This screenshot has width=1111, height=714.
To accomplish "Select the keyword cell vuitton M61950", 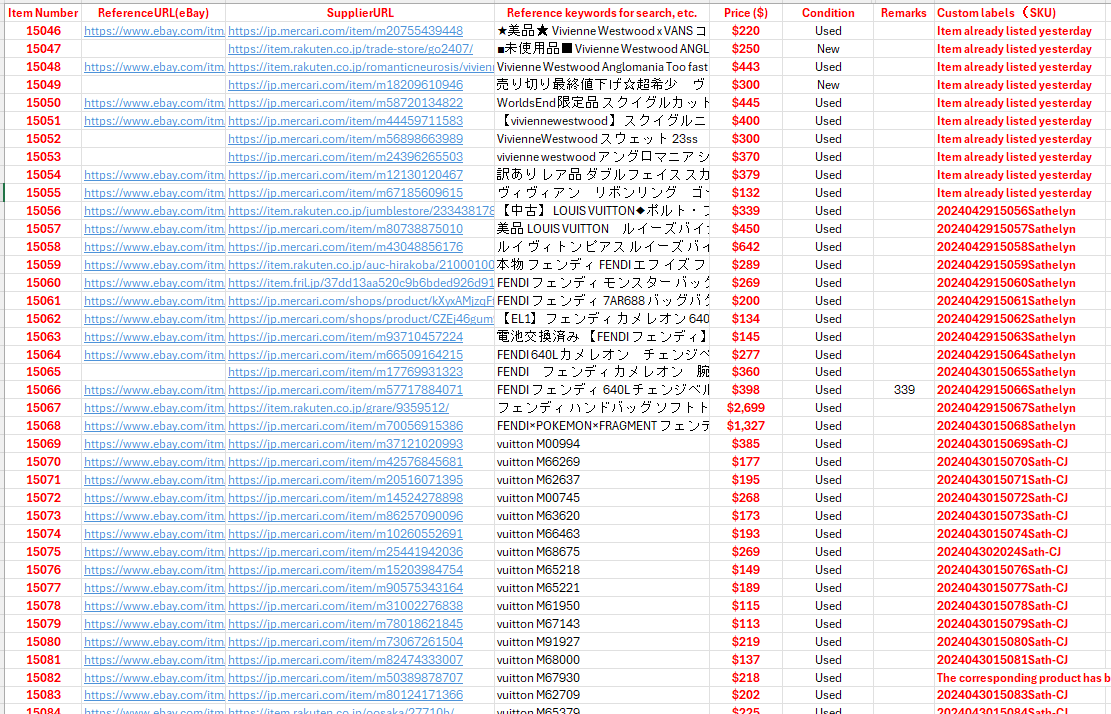I will pyautogui.click(x=602, y=606).
